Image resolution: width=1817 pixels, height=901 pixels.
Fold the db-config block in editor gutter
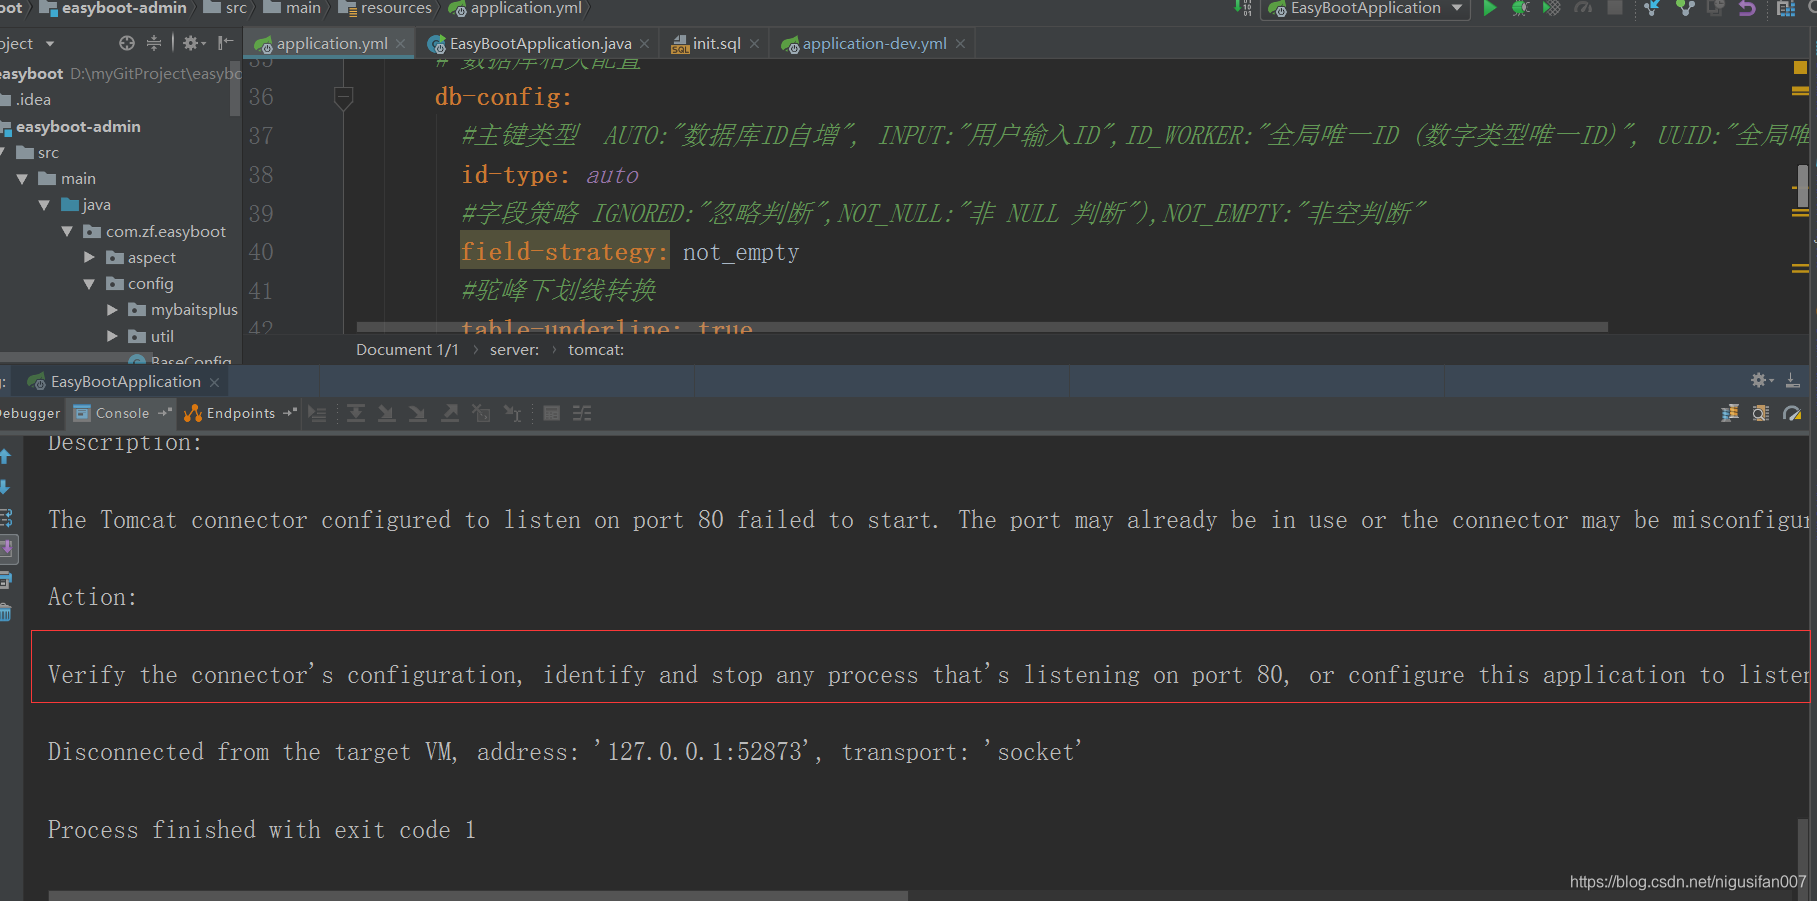click(x=343, y=98)
